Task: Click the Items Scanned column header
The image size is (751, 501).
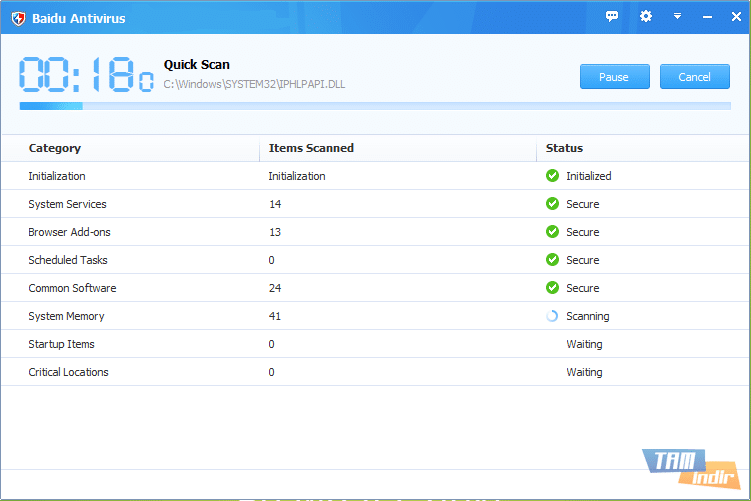Action: 311,148
